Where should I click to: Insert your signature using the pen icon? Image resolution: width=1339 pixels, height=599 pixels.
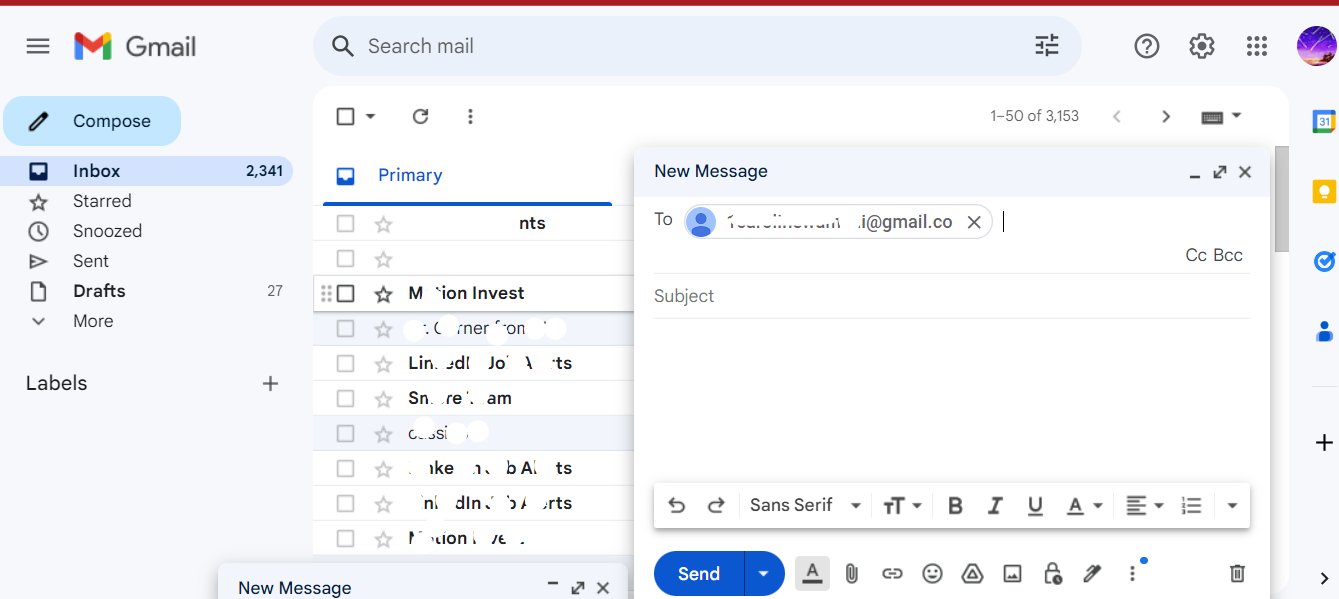tap(1092, 573)
